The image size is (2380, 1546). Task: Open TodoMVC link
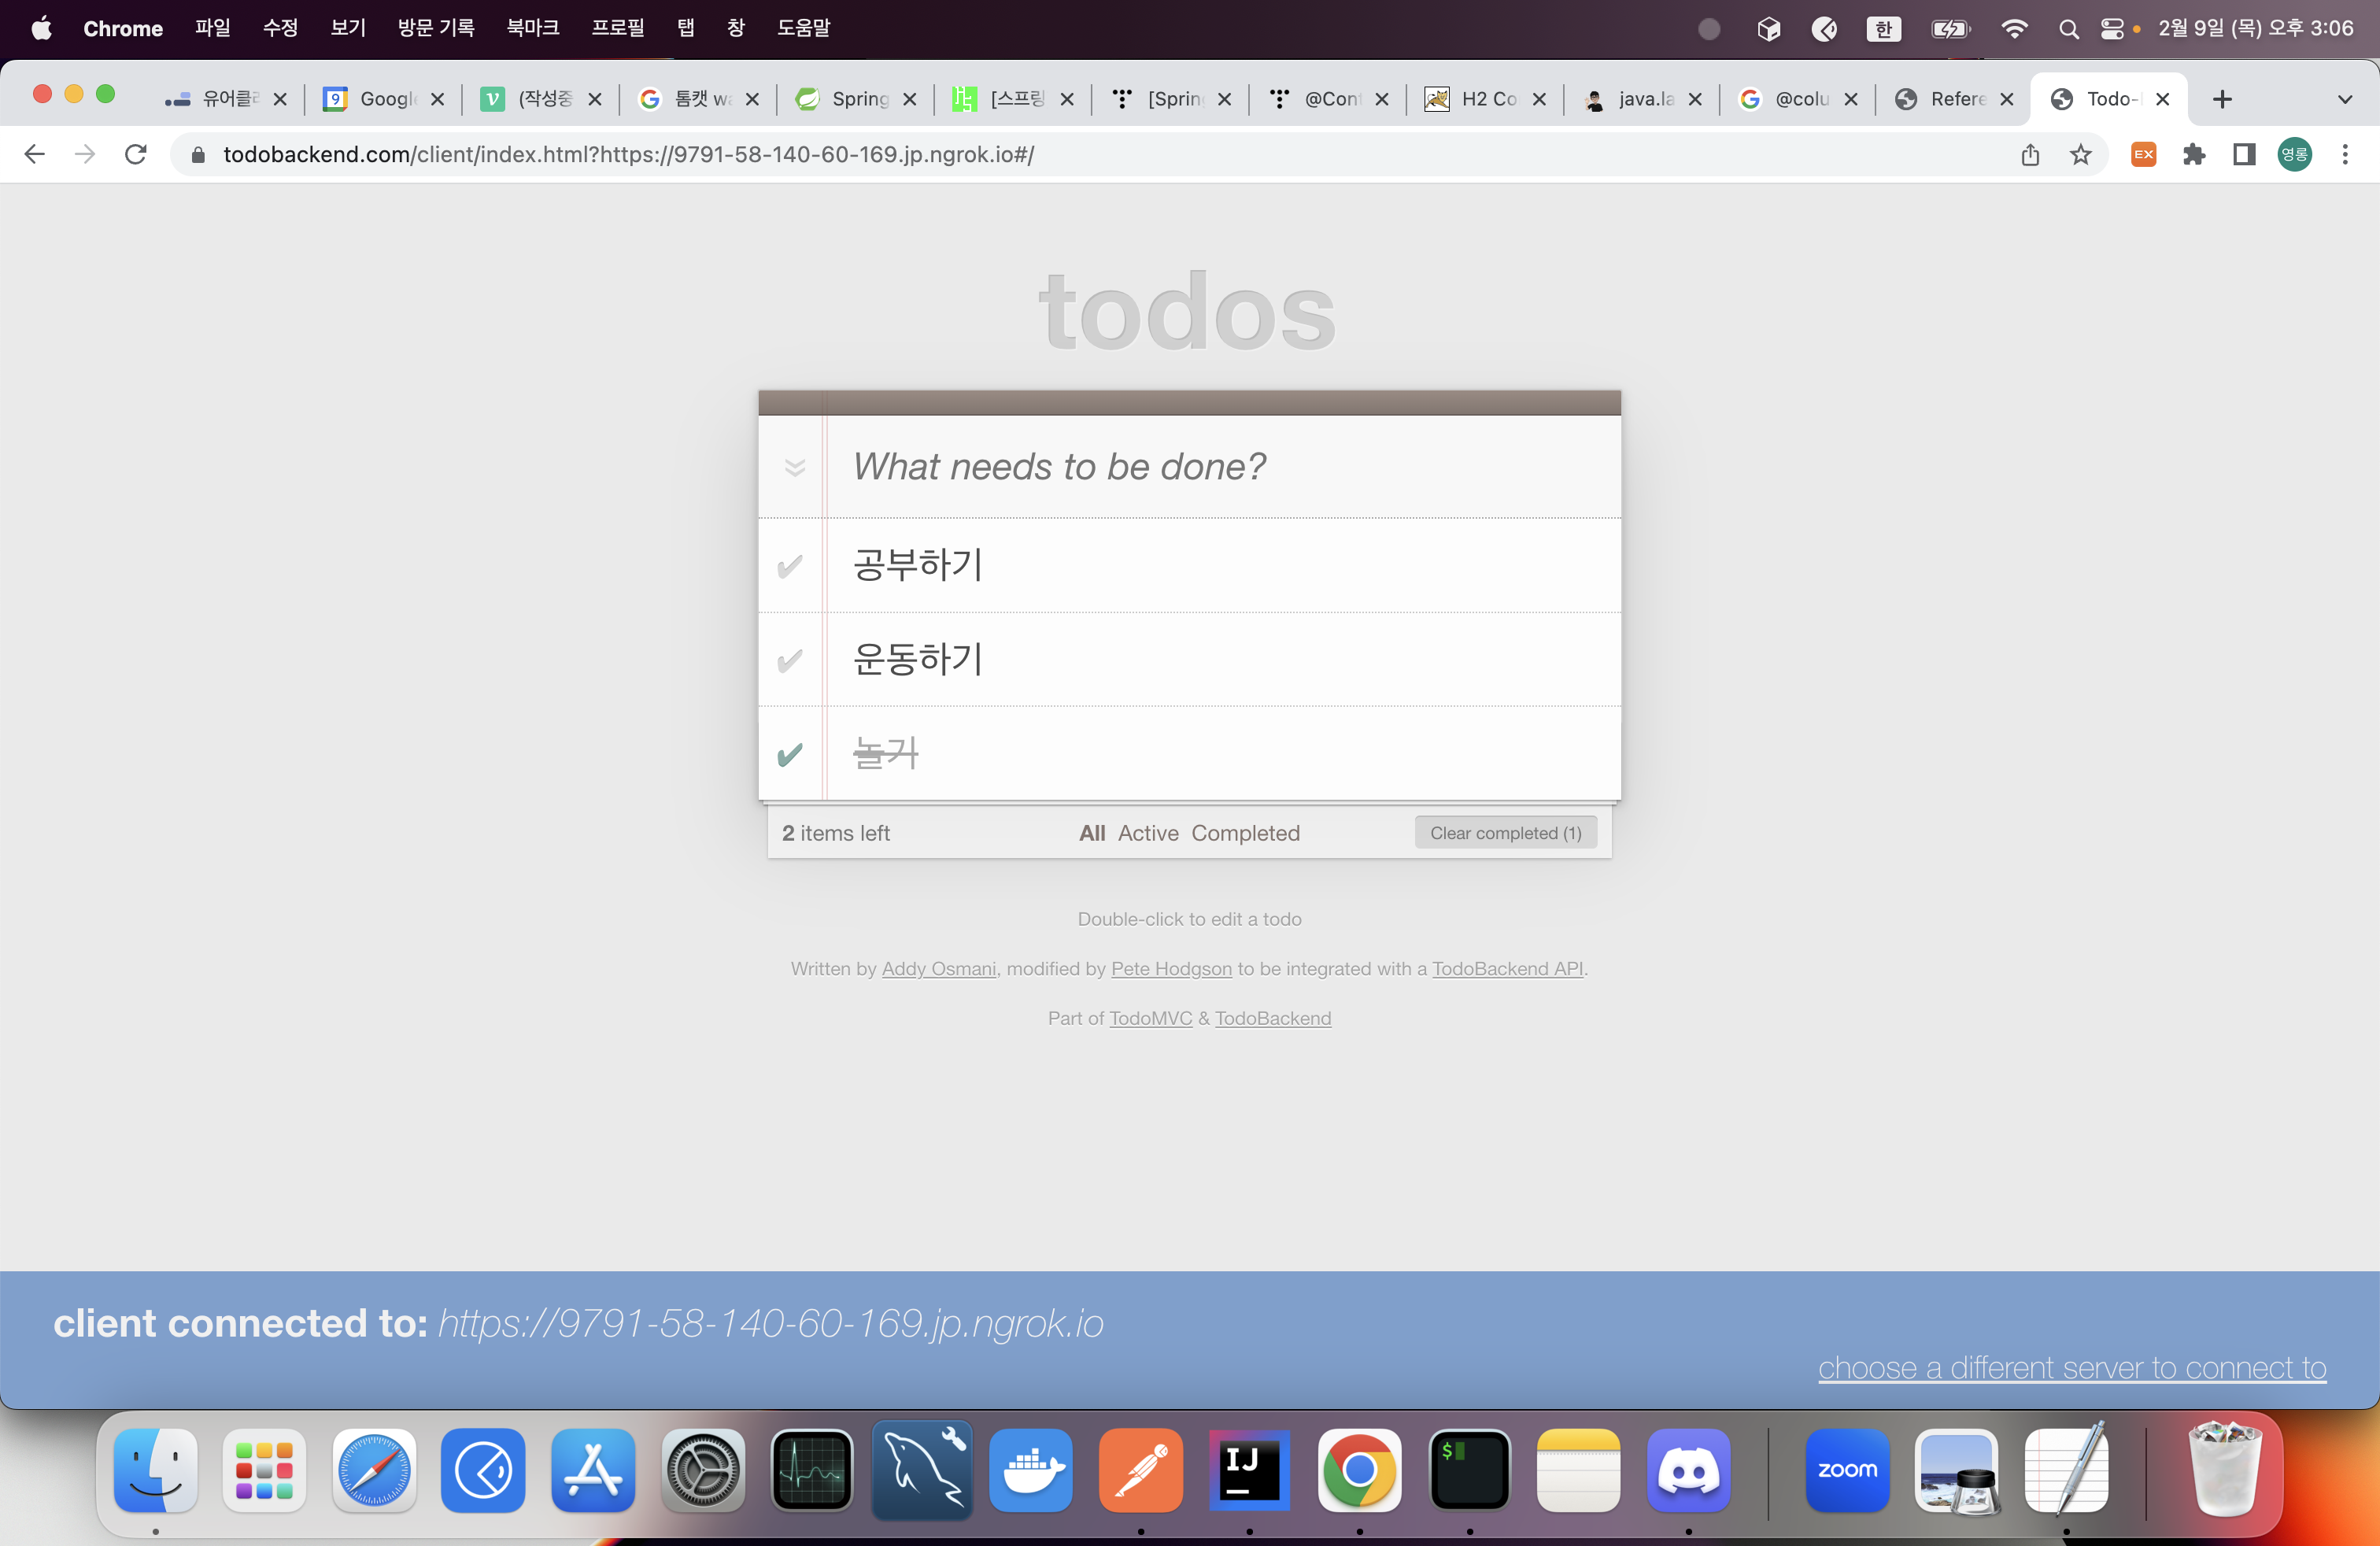(1150, 1018)
